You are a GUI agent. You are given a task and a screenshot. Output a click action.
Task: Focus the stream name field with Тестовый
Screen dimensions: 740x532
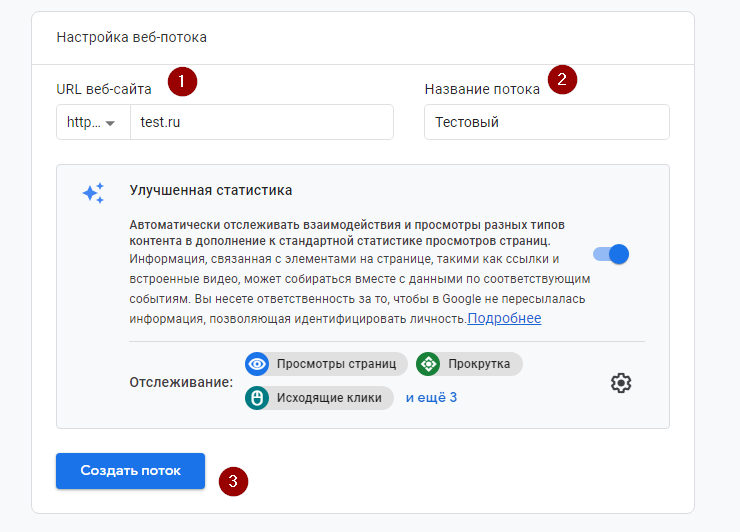pyautogui.click(x=546, y=122)
